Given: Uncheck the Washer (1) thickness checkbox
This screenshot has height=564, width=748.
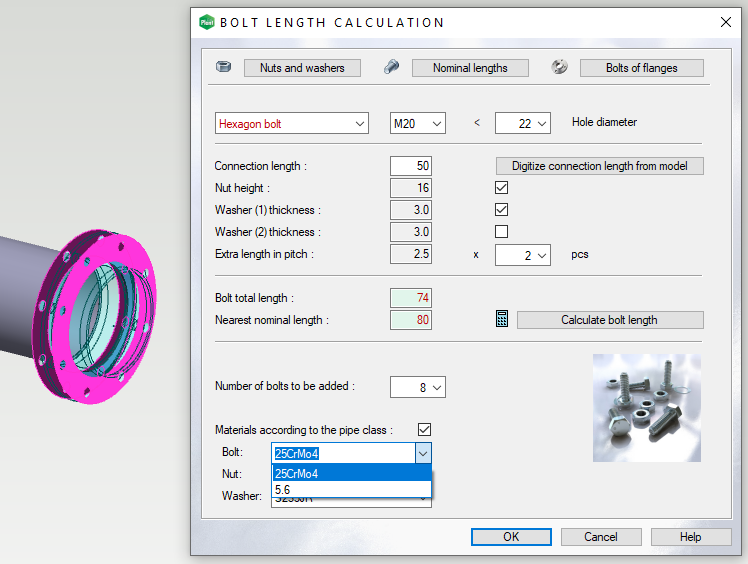Looking at the screenshot, I should [x=502, y=210].
